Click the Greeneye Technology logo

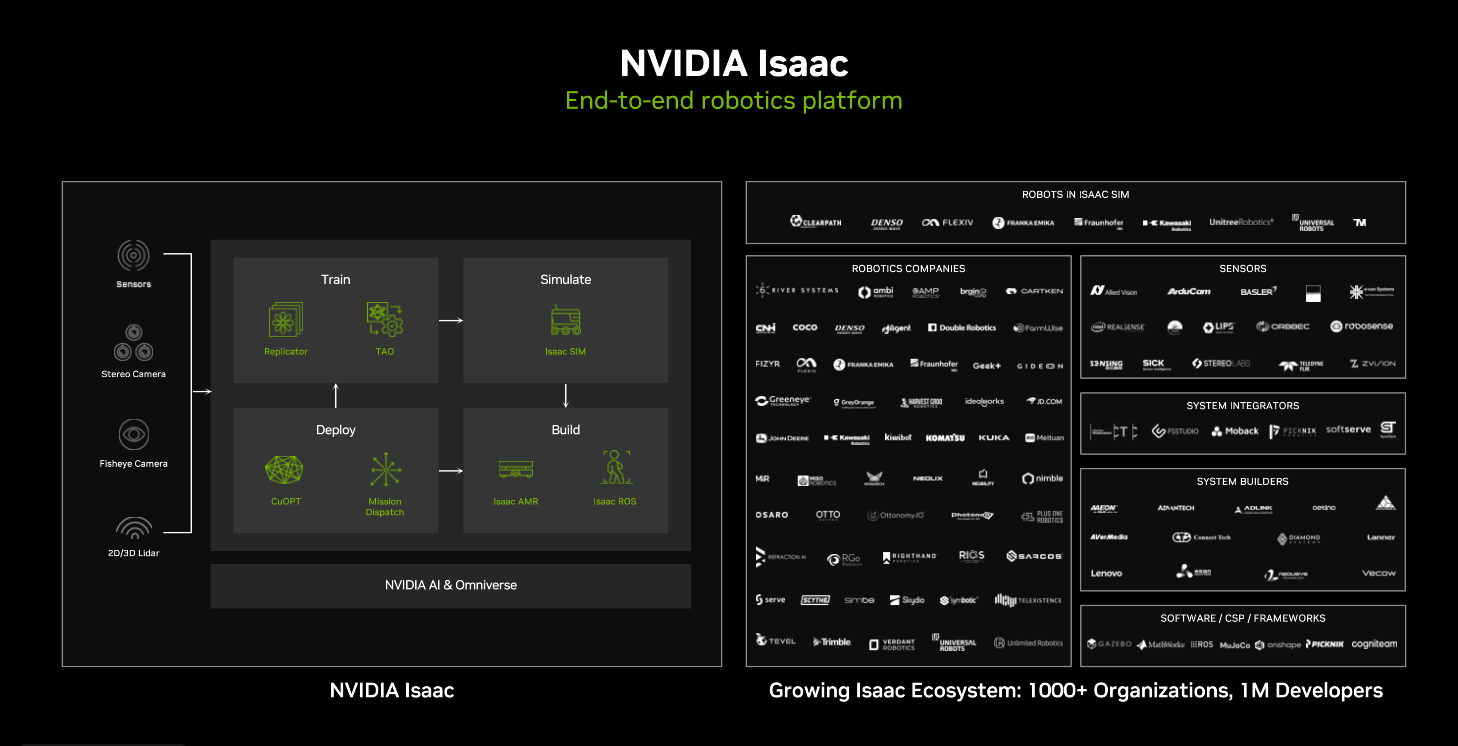coord(782,401)
